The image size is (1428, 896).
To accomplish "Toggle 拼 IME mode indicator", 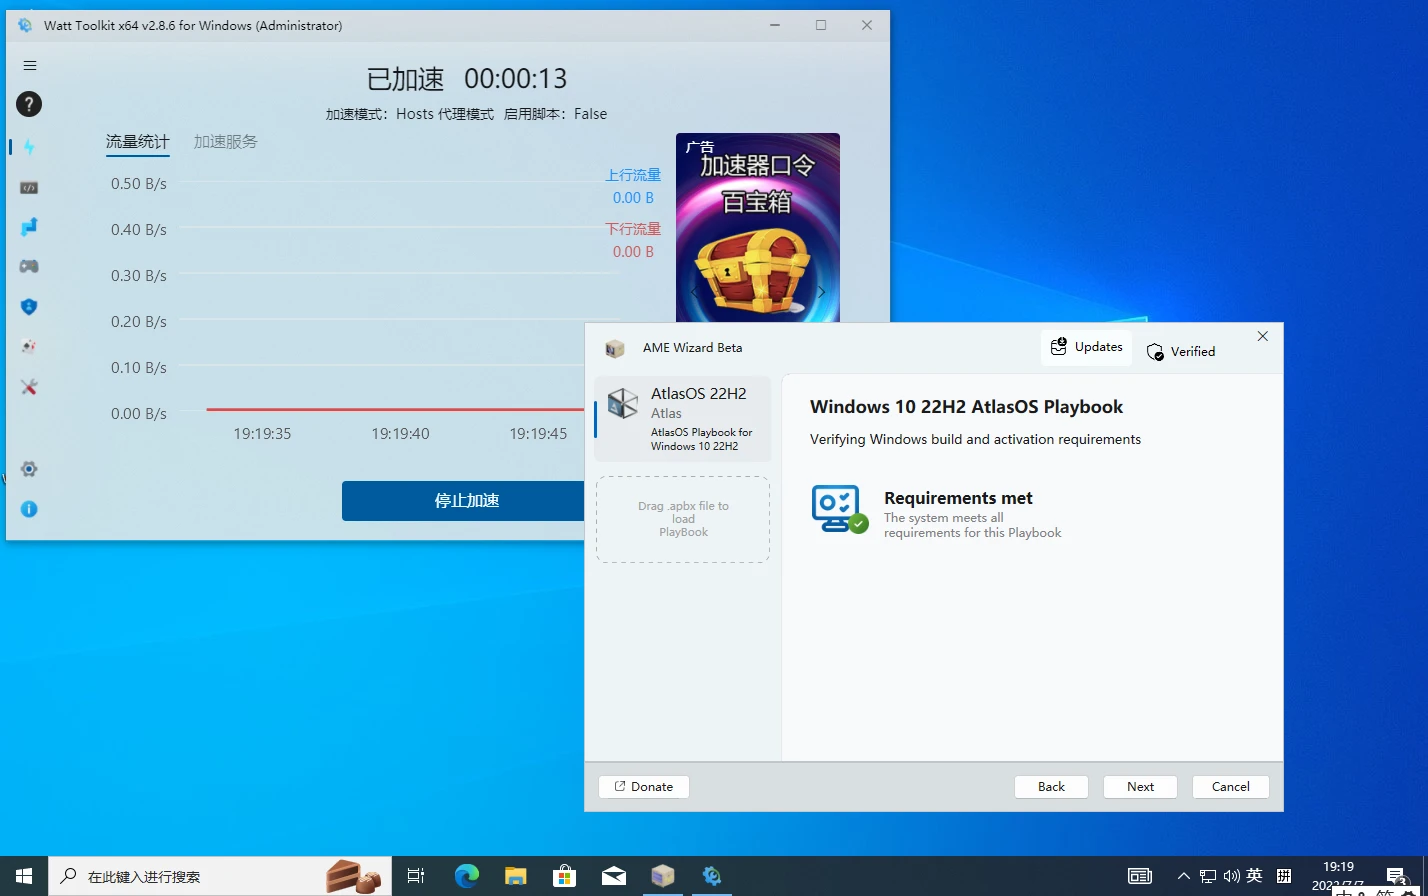I will 1284,876.
